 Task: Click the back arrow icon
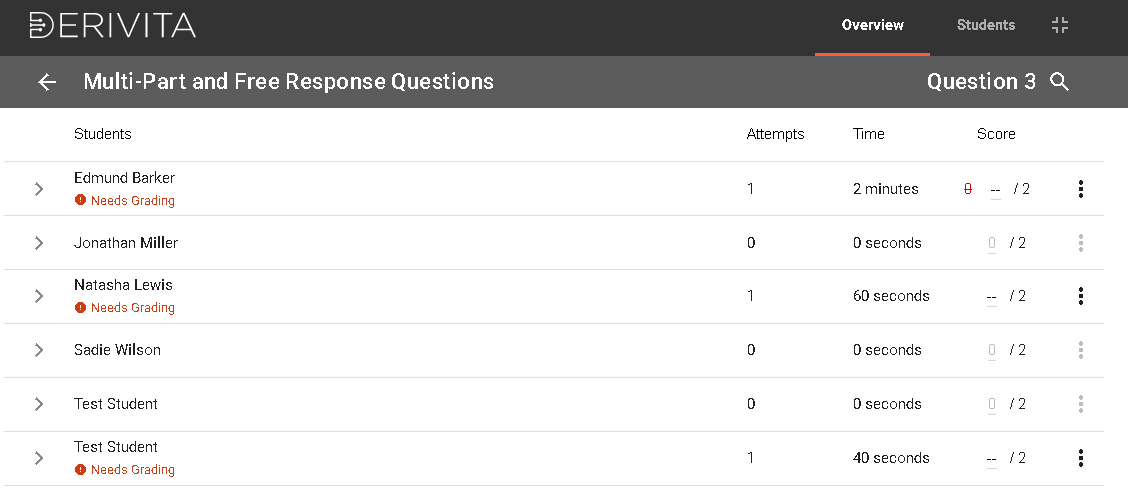(47, 82)
